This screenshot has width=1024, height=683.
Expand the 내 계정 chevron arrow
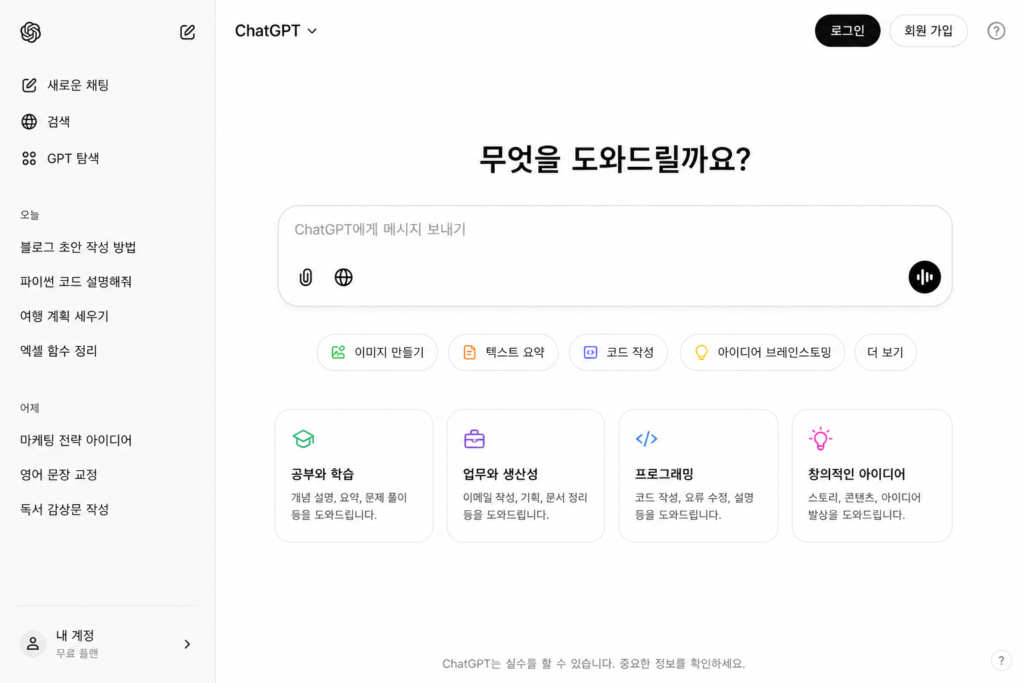[187, 644]
